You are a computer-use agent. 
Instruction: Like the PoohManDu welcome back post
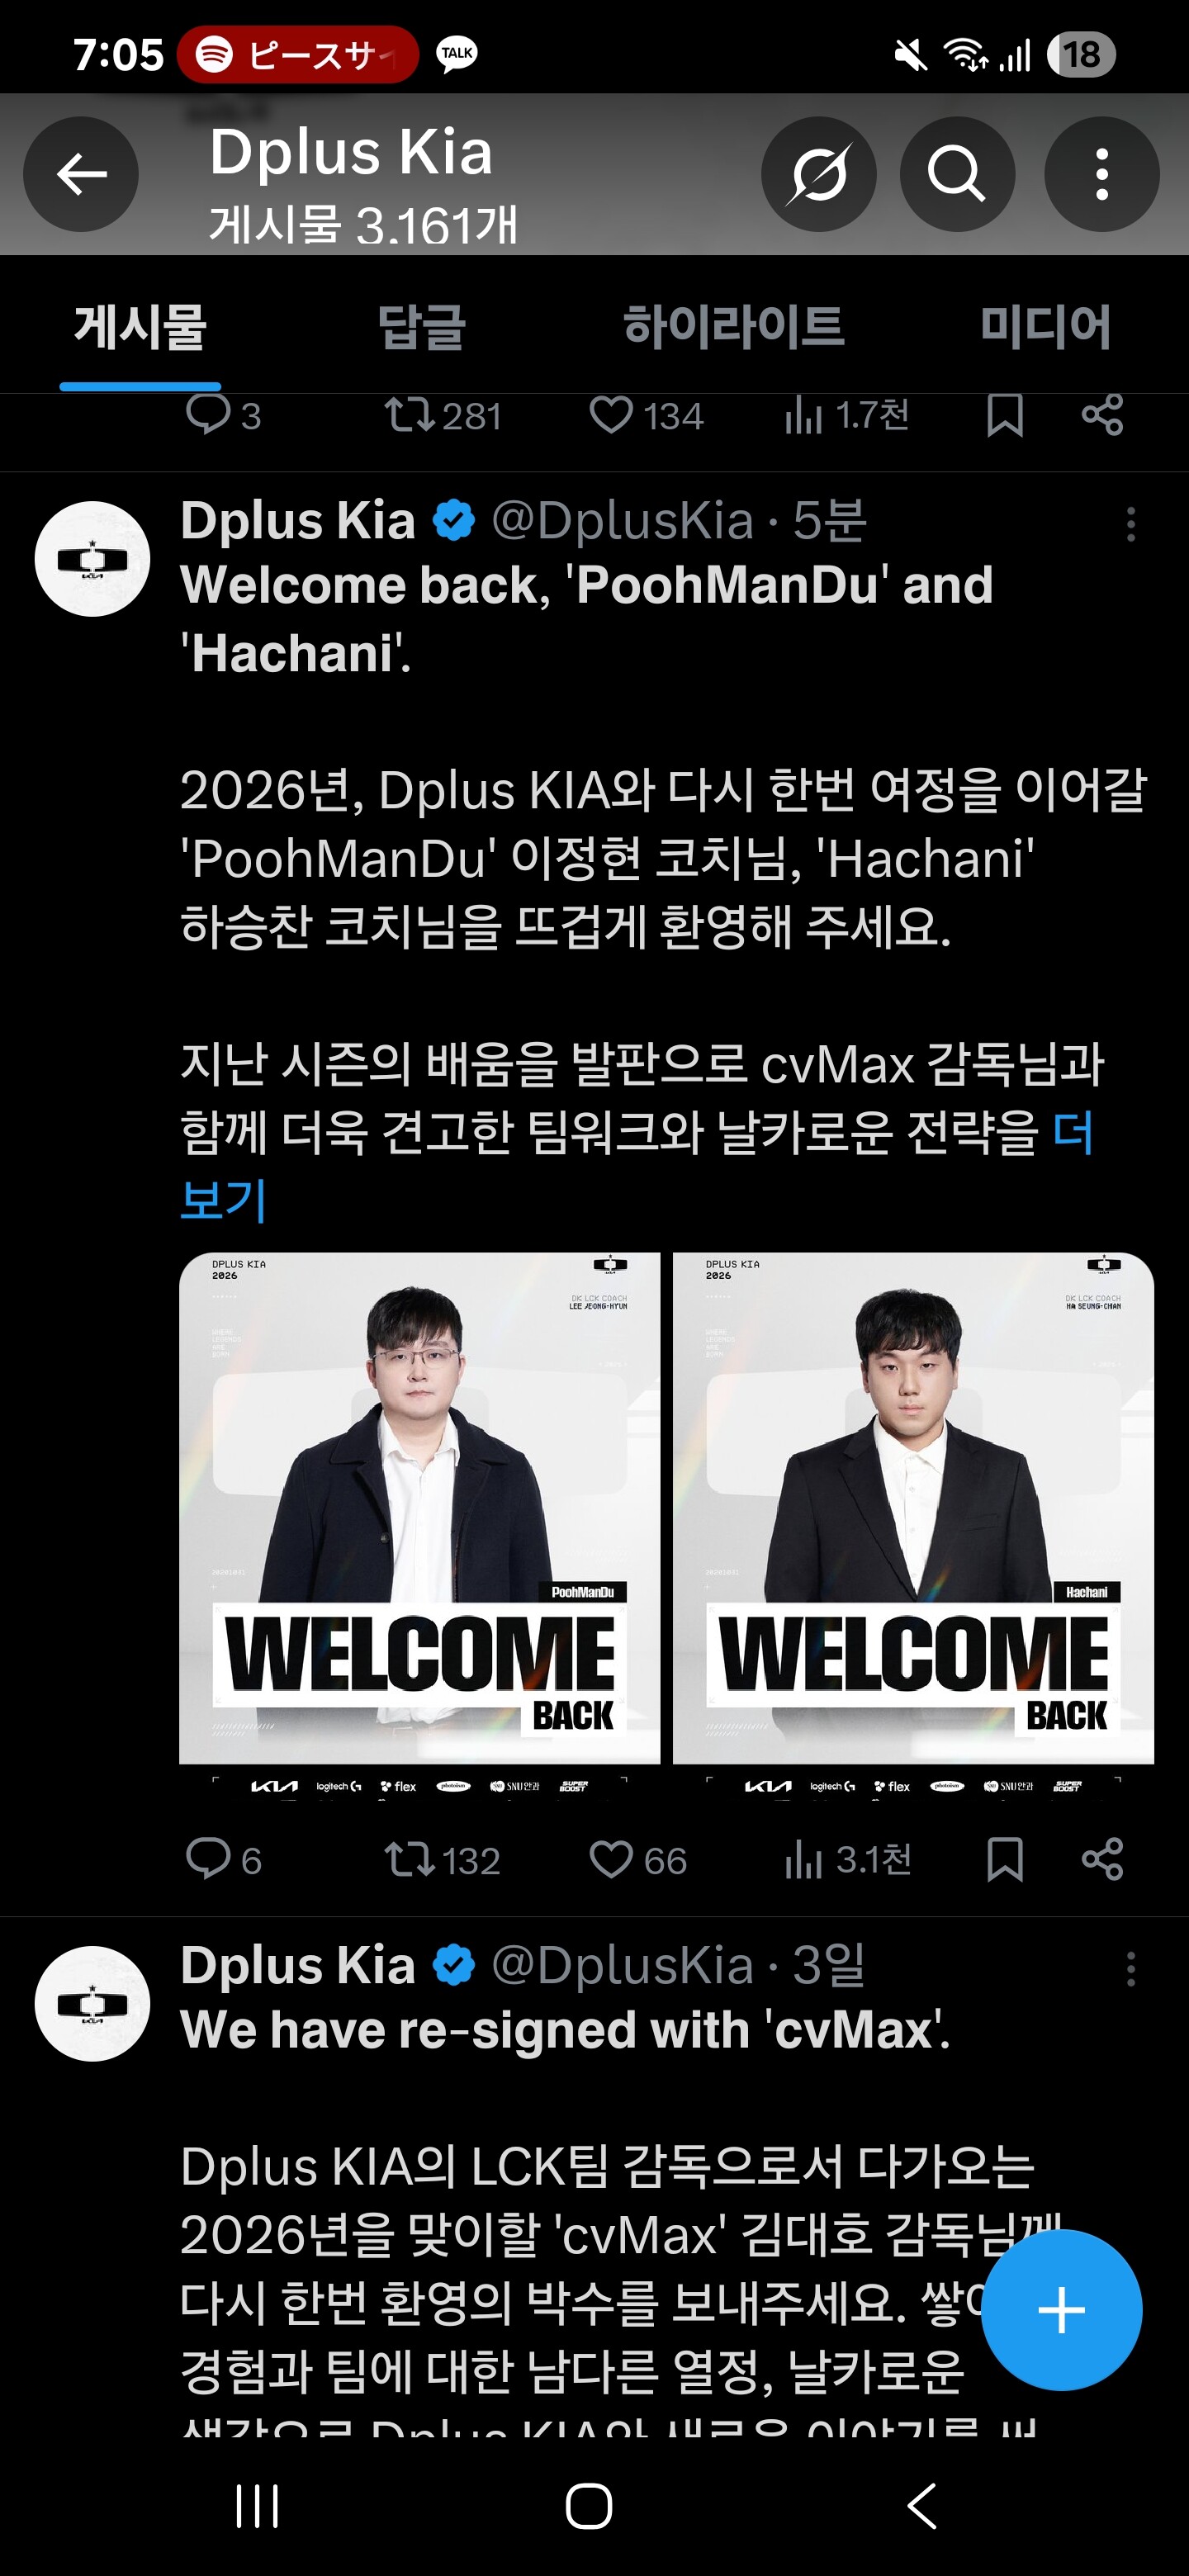point(638,1860)
